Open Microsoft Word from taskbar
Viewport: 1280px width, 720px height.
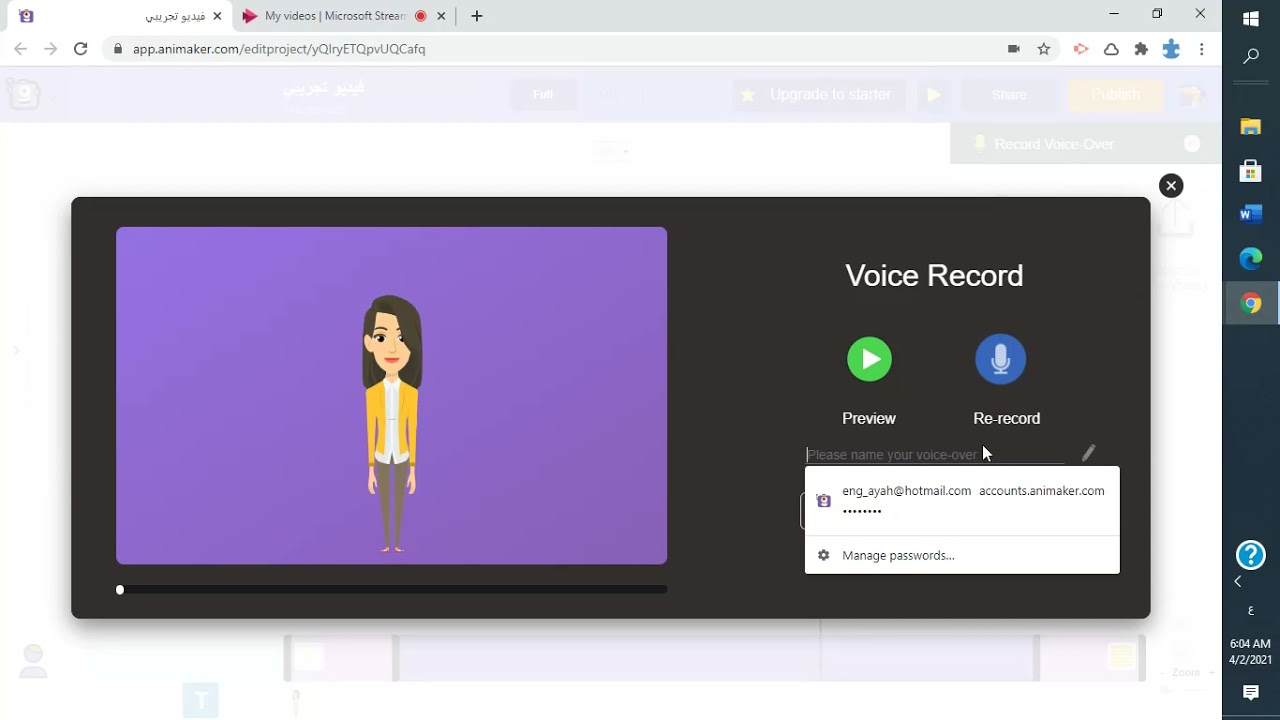pyautogui.click(x=1251, y=215)
